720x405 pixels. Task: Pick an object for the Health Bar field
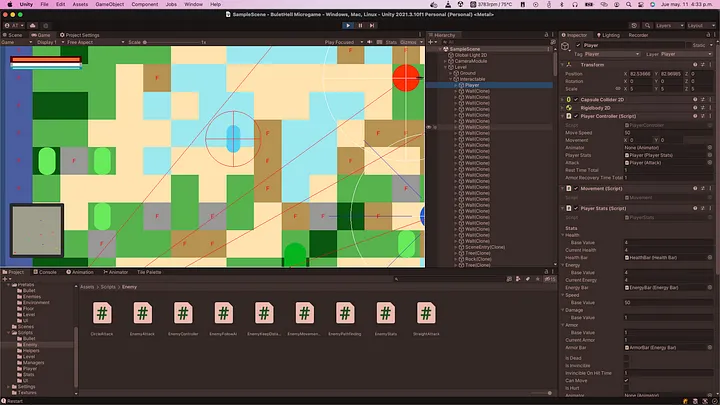[710, 258]
